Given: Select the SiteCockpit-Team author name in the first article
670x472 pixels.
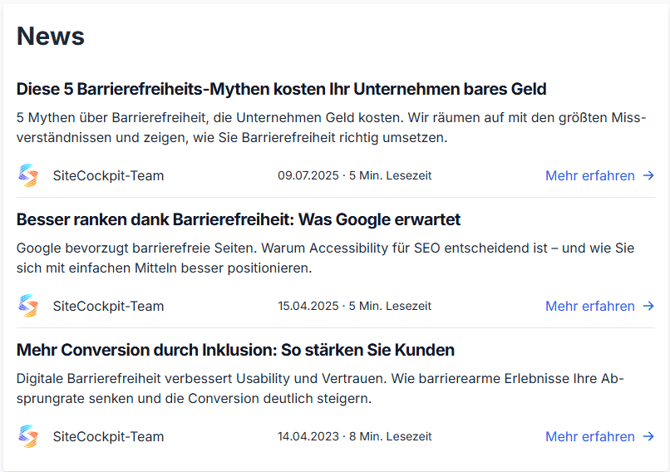Looking at the screenshot, I should (x=108, y=176).
